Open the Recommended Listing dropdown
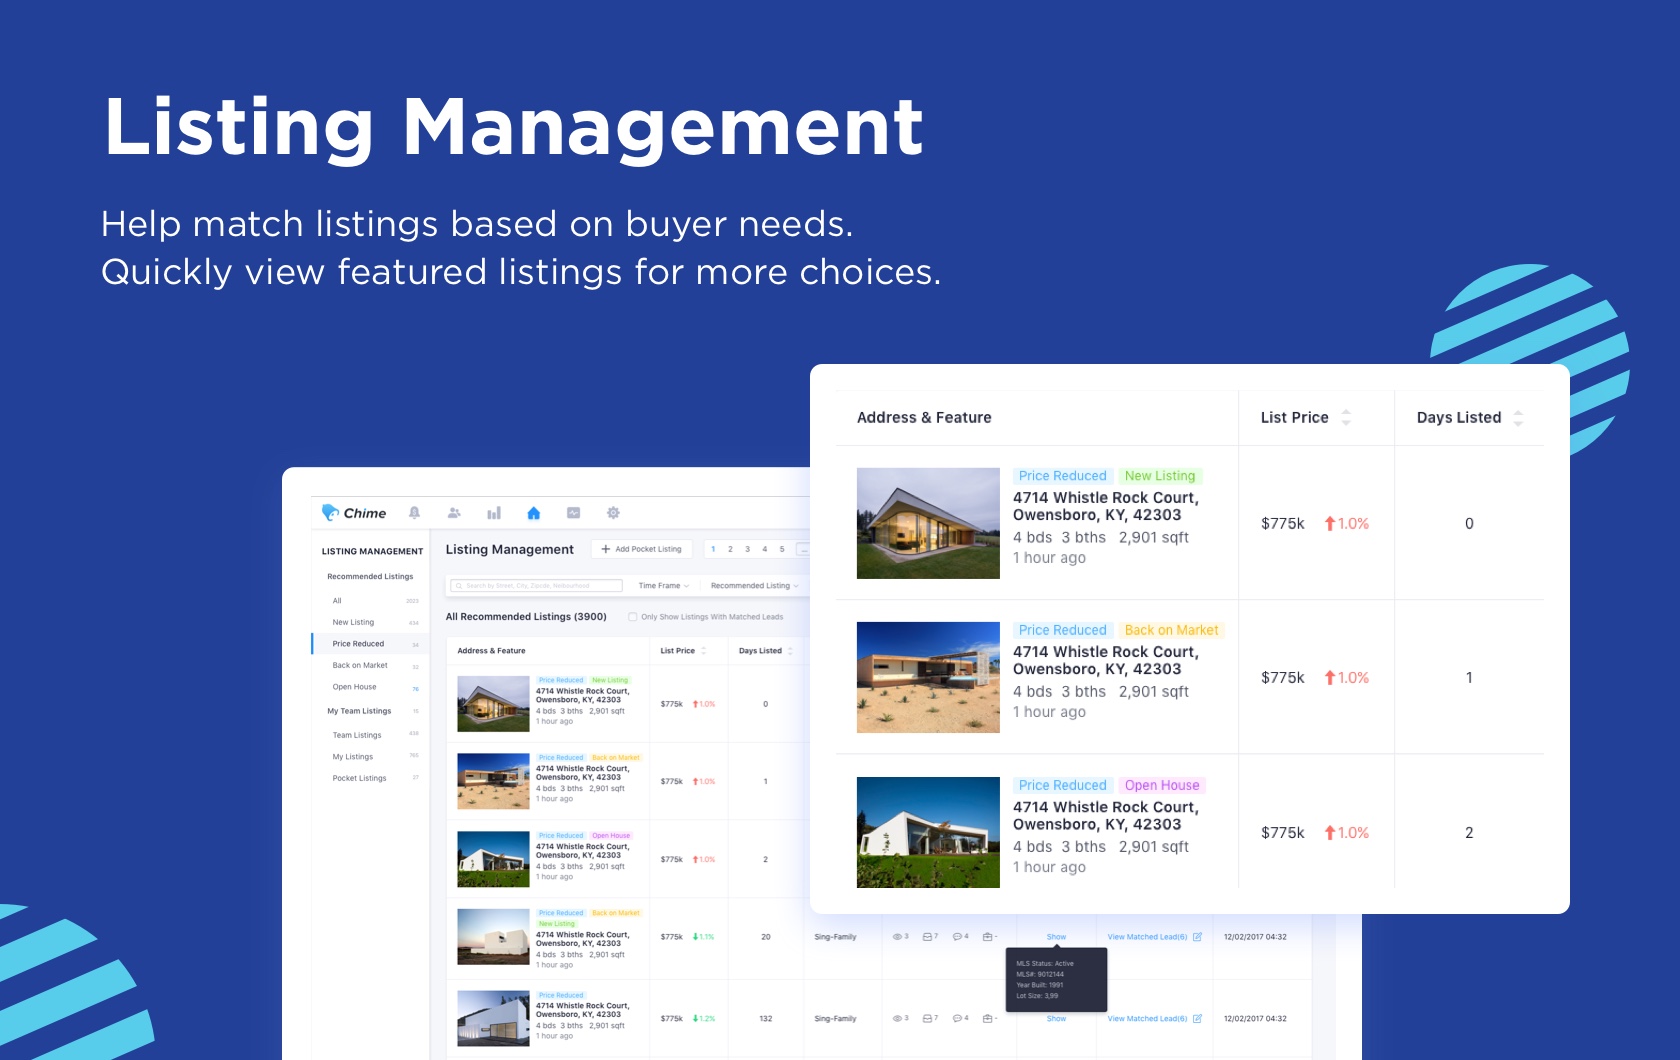This screenshot has height=1060, width=1680. [x=754, y=586]
